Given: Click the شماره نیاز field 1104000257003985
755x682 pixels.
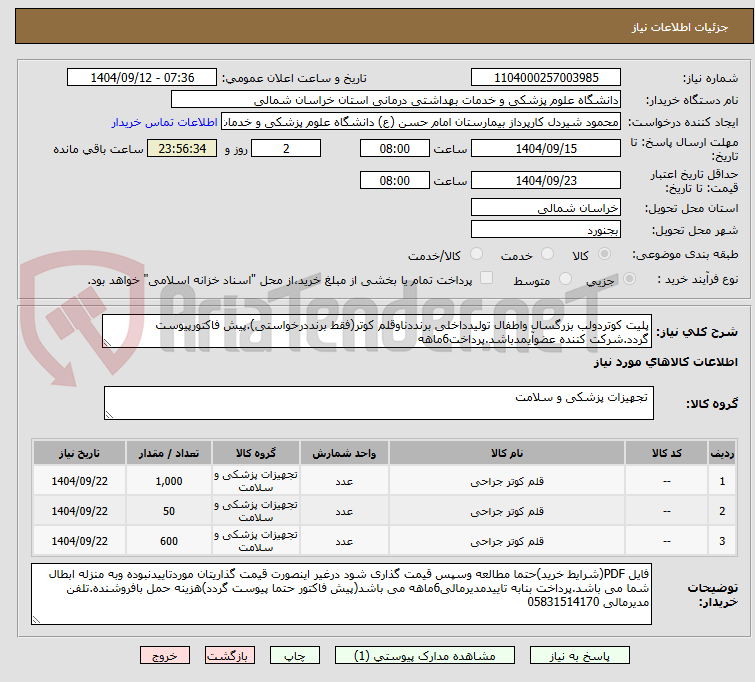Looking at the screenshot, I should (546, 78).
